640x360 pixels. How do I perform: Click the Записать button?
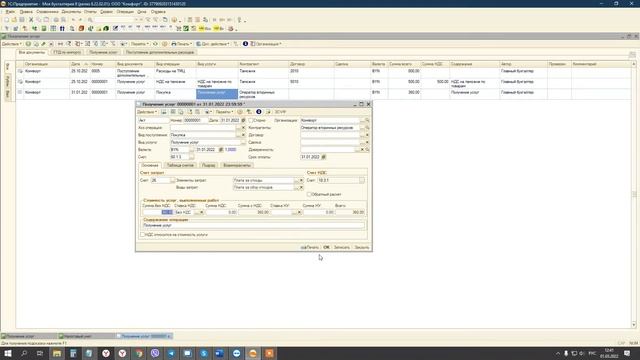pos(342,247)
